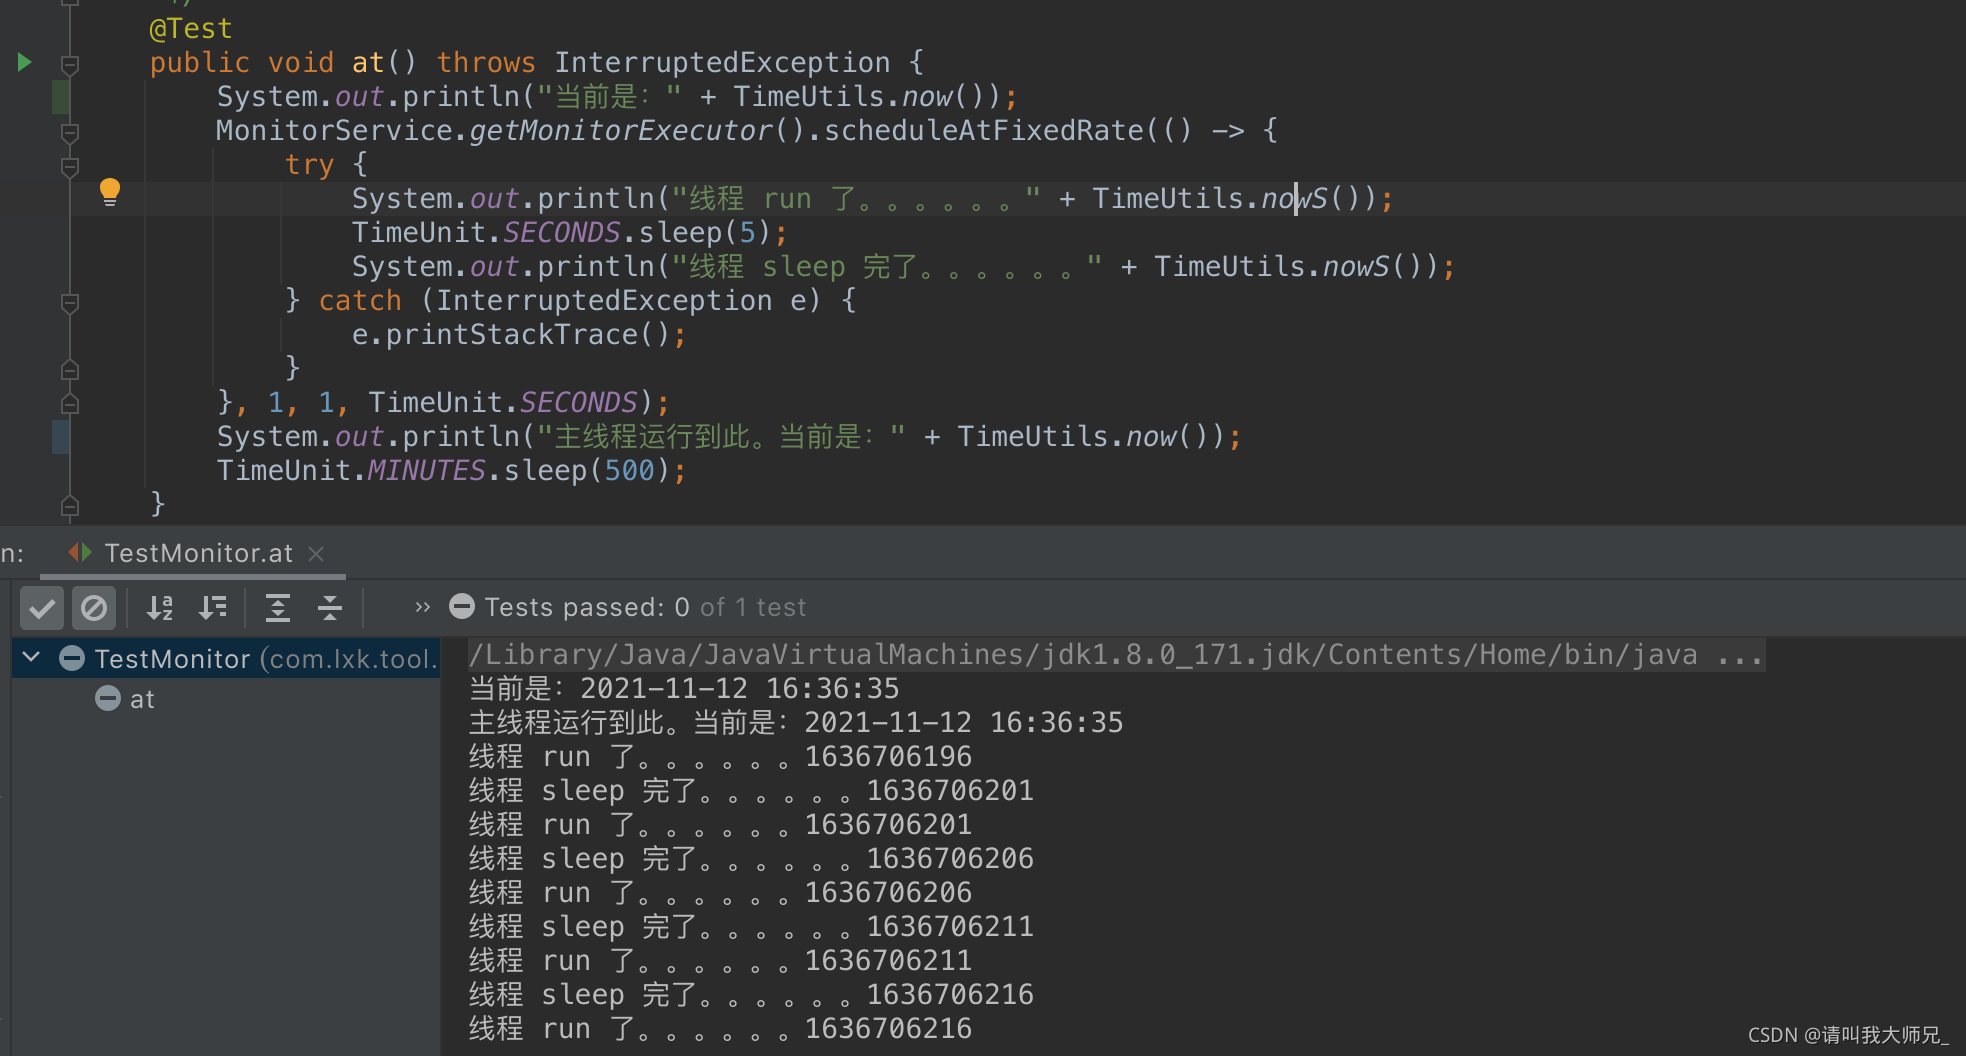Screen dimensions: 1966x1056
Task: Open the hidden toolbar actions overflow
Action: pos(421,607)
